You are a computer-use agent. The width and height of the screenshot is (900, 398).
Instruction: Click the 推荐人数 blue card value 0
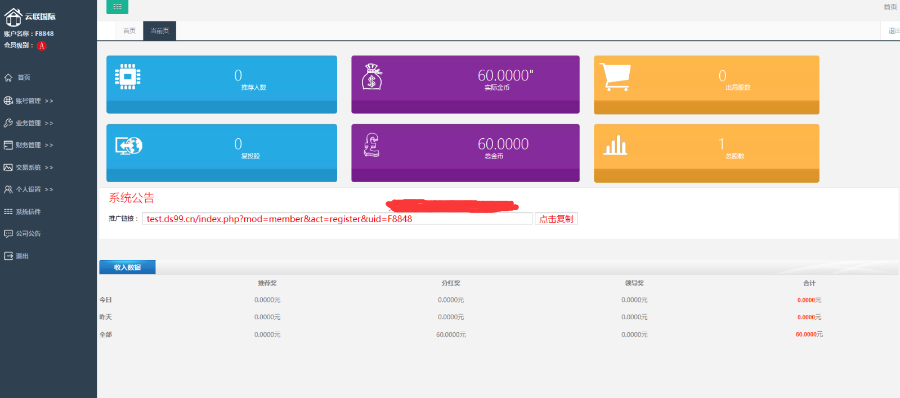tap(238, 75)
